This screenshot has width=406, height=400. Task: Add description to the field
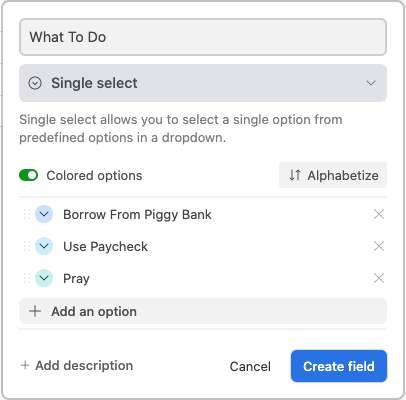tap(77, 366)
